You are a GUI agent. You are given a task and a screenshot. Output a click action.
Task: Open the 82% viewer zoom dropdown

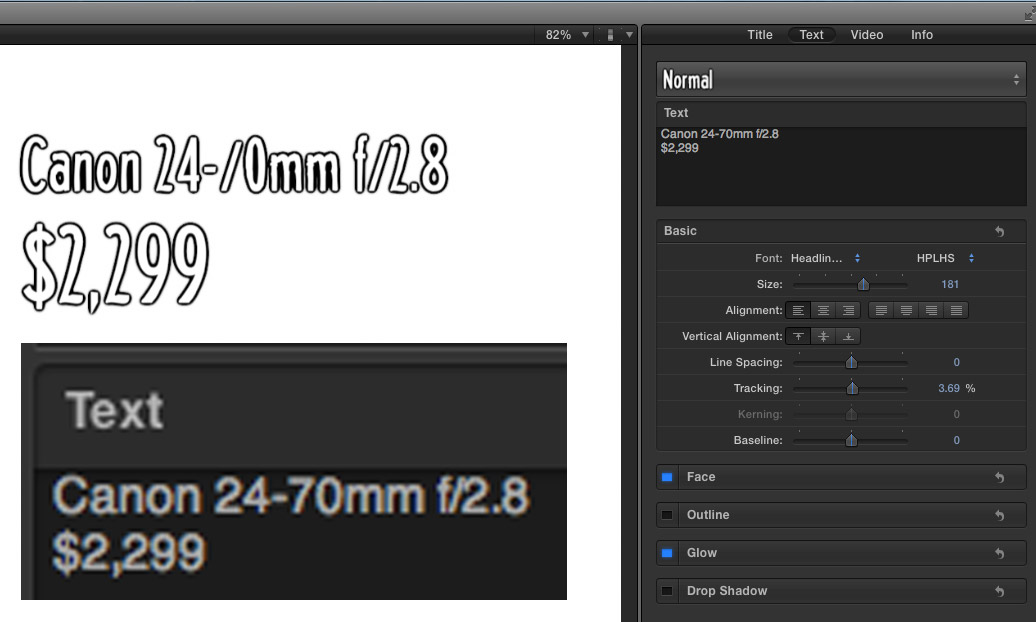click(566, 34)
